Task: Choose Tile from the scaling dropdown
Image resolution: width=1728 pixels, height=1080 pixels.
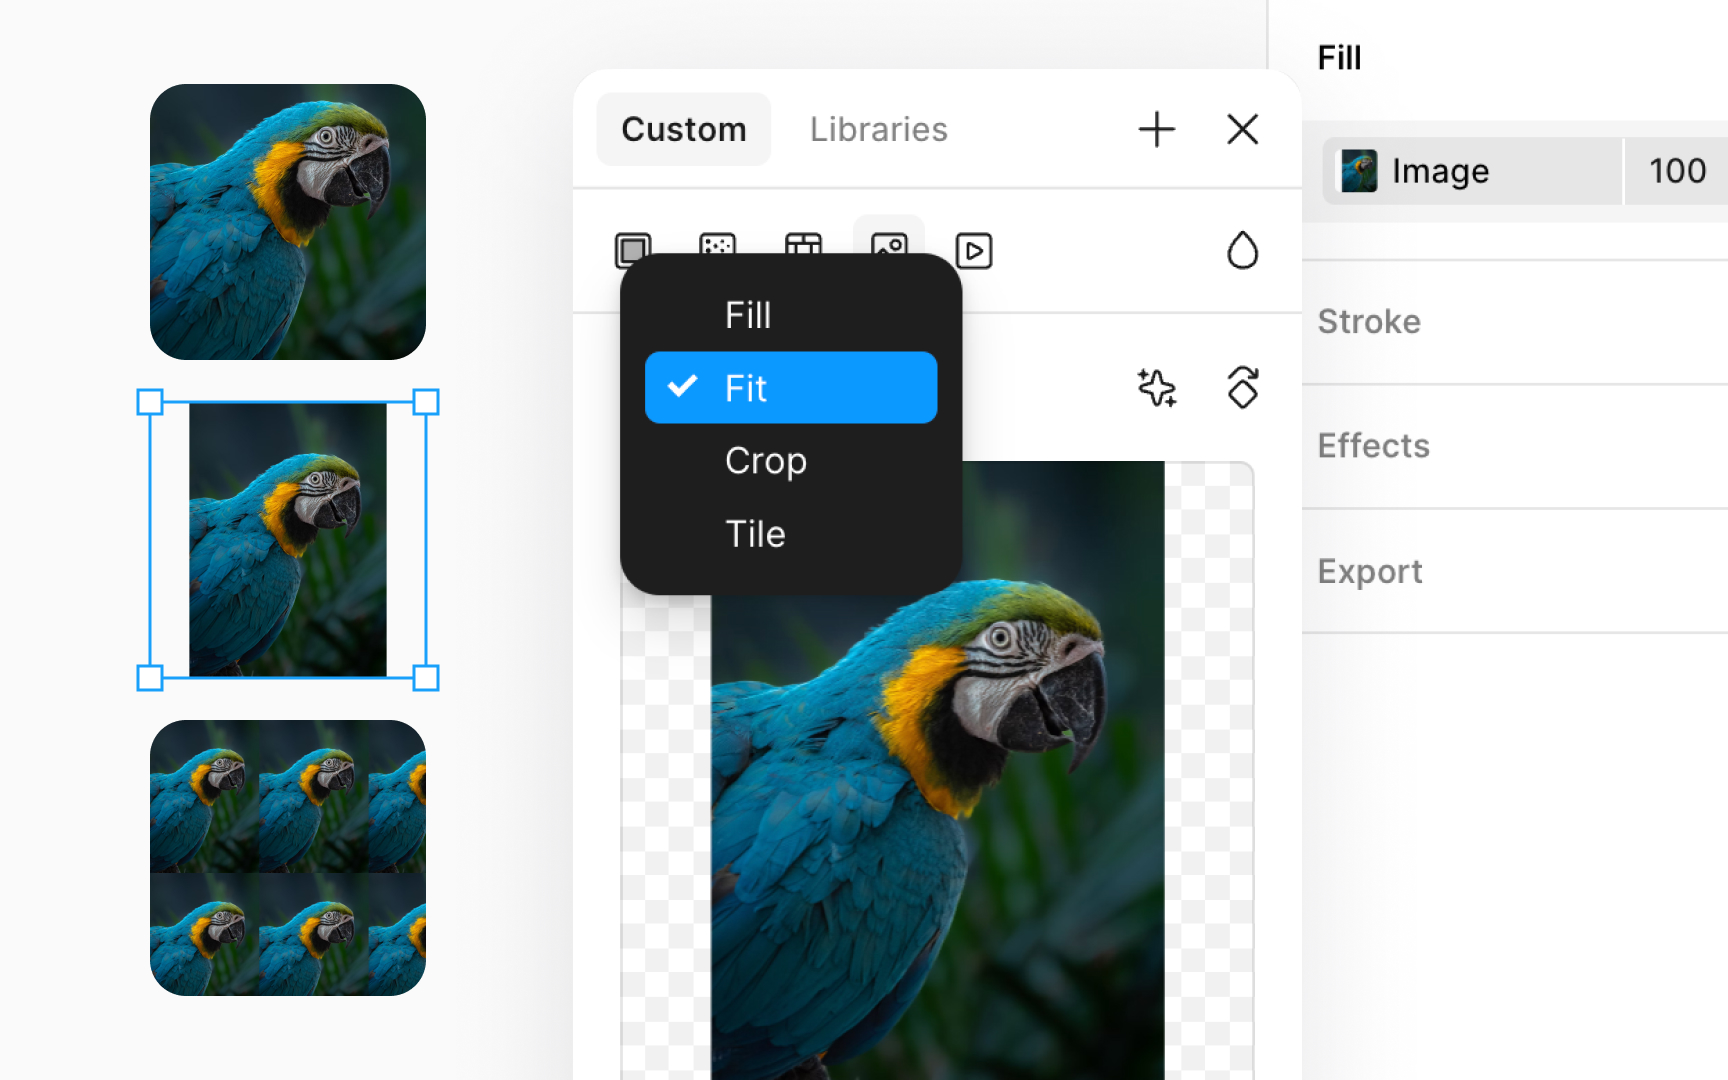Action: [x=755, y=534]
